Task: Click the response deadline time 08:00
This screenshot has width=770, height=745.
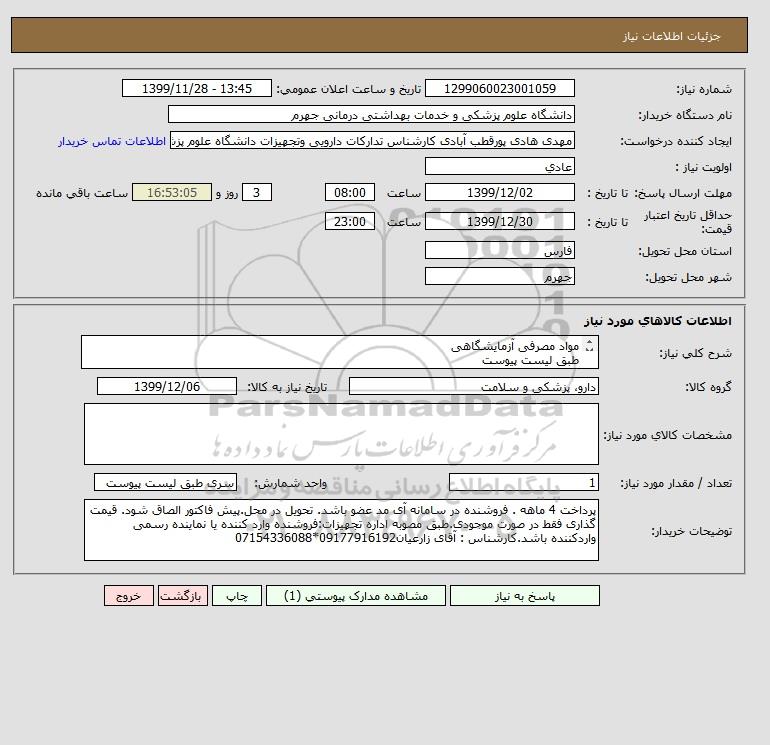Action: click(350, 193)
